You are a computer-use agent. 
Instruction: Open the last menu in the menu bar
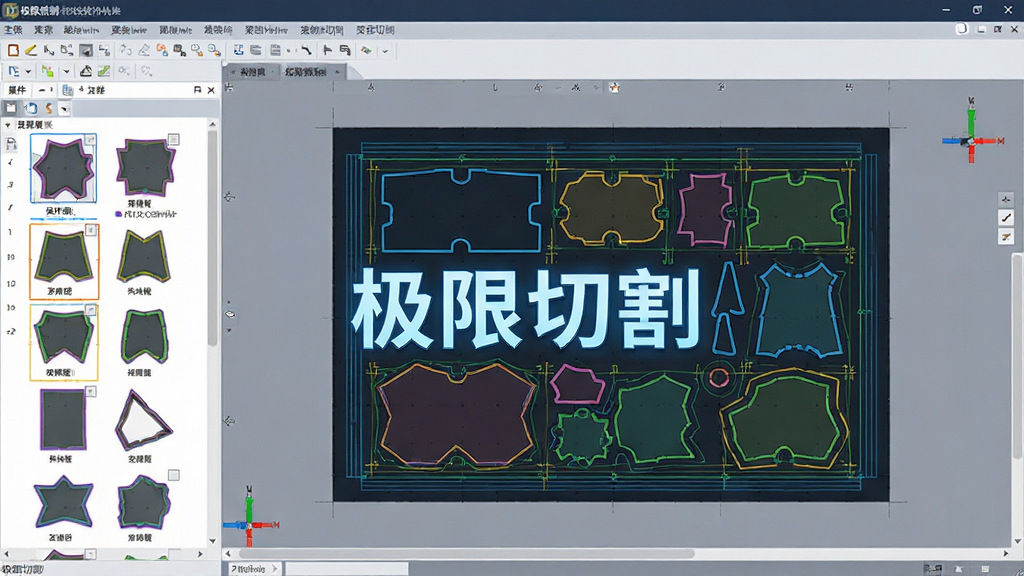point(375,30)
